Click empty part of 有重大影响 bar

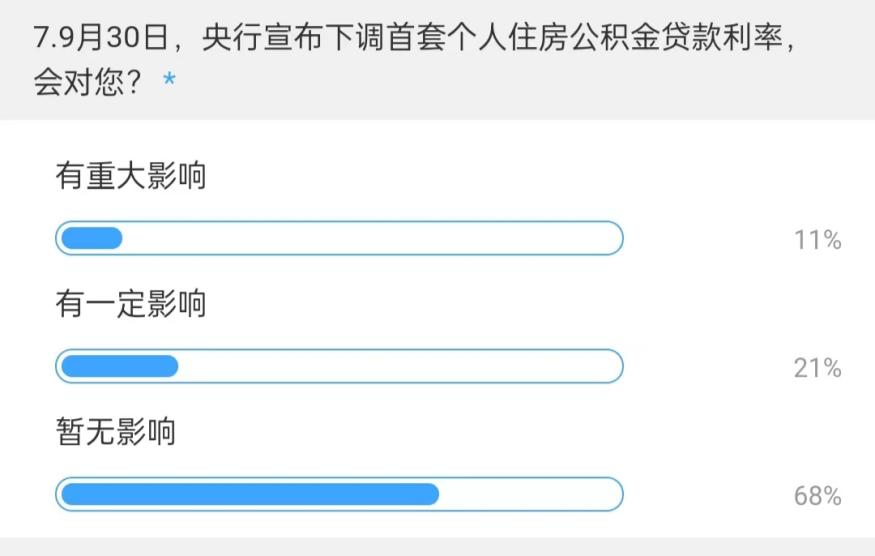370,239
